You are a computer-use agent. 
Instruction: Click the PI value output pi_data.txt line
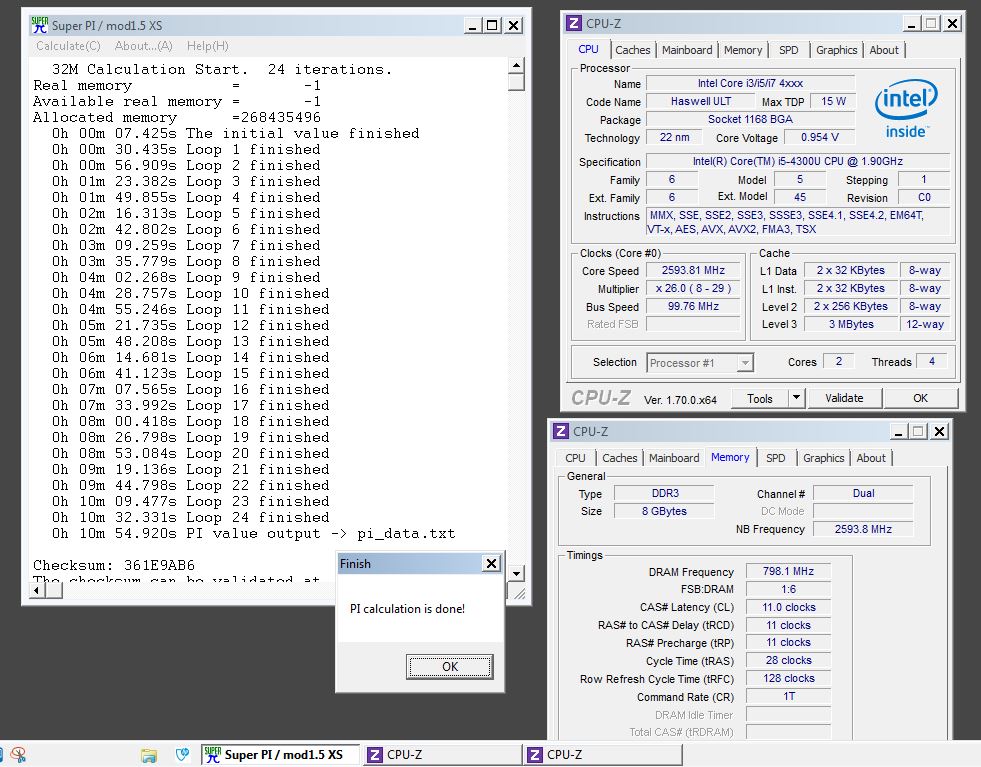253,534
